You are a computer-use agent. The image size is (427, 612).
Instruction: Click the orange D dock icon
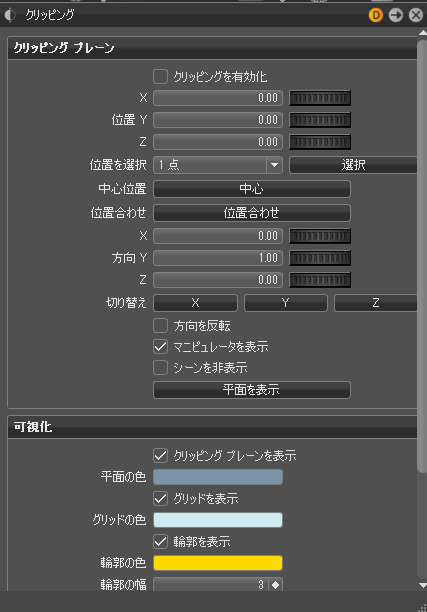click(375, 15)
